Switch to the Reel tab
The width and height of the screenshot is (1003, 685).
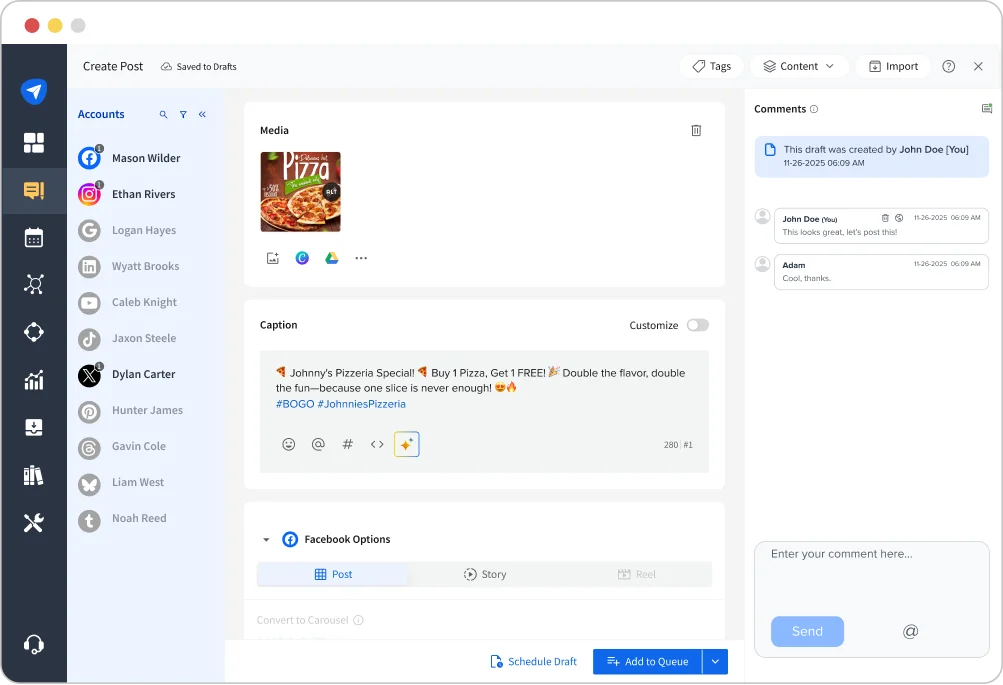coord(636,574)
